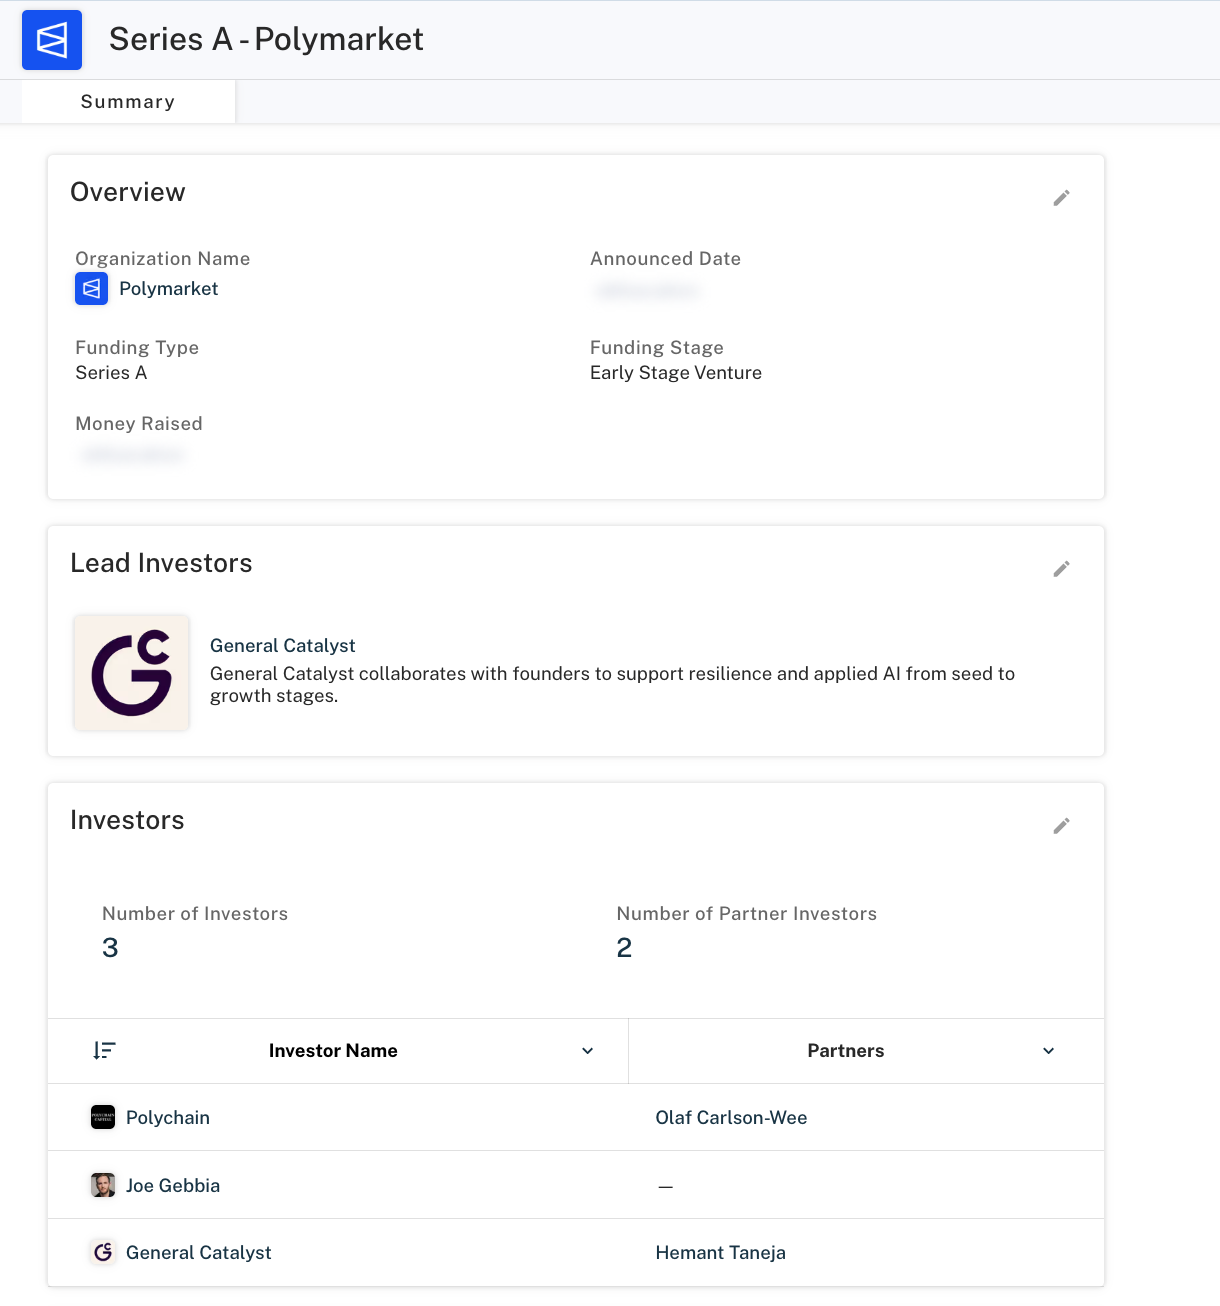Edit the Investors section pencil icon
The image size is (1220, 1306).
1061,826
